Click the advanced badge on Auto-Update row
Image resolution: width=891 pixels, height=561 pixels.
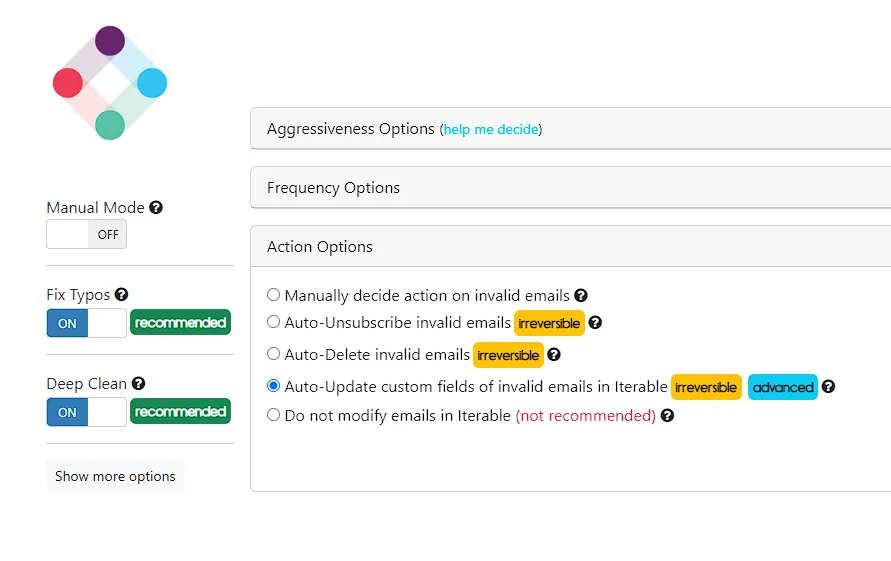(782, 387)
